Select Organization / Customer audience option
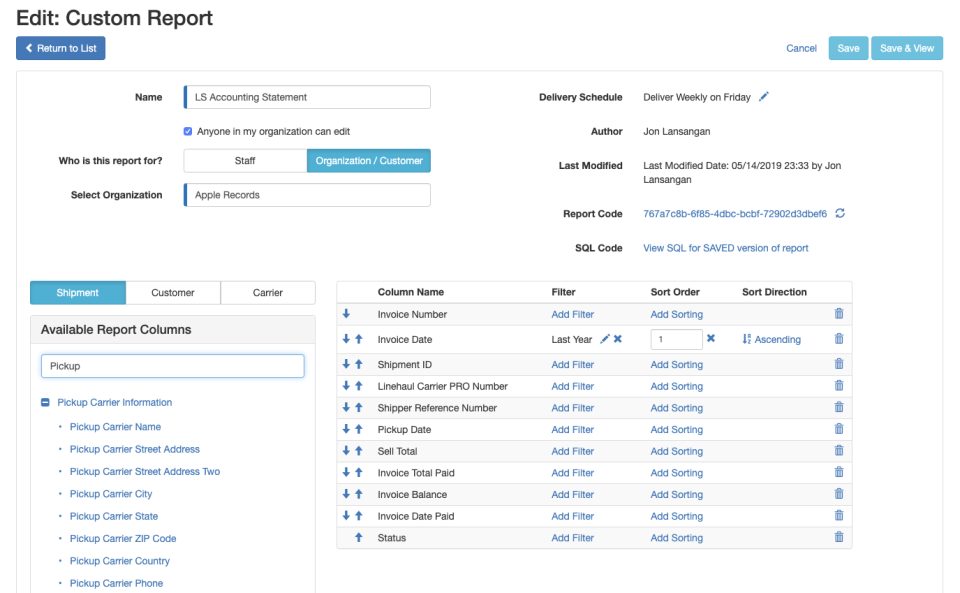 [369, 160]
